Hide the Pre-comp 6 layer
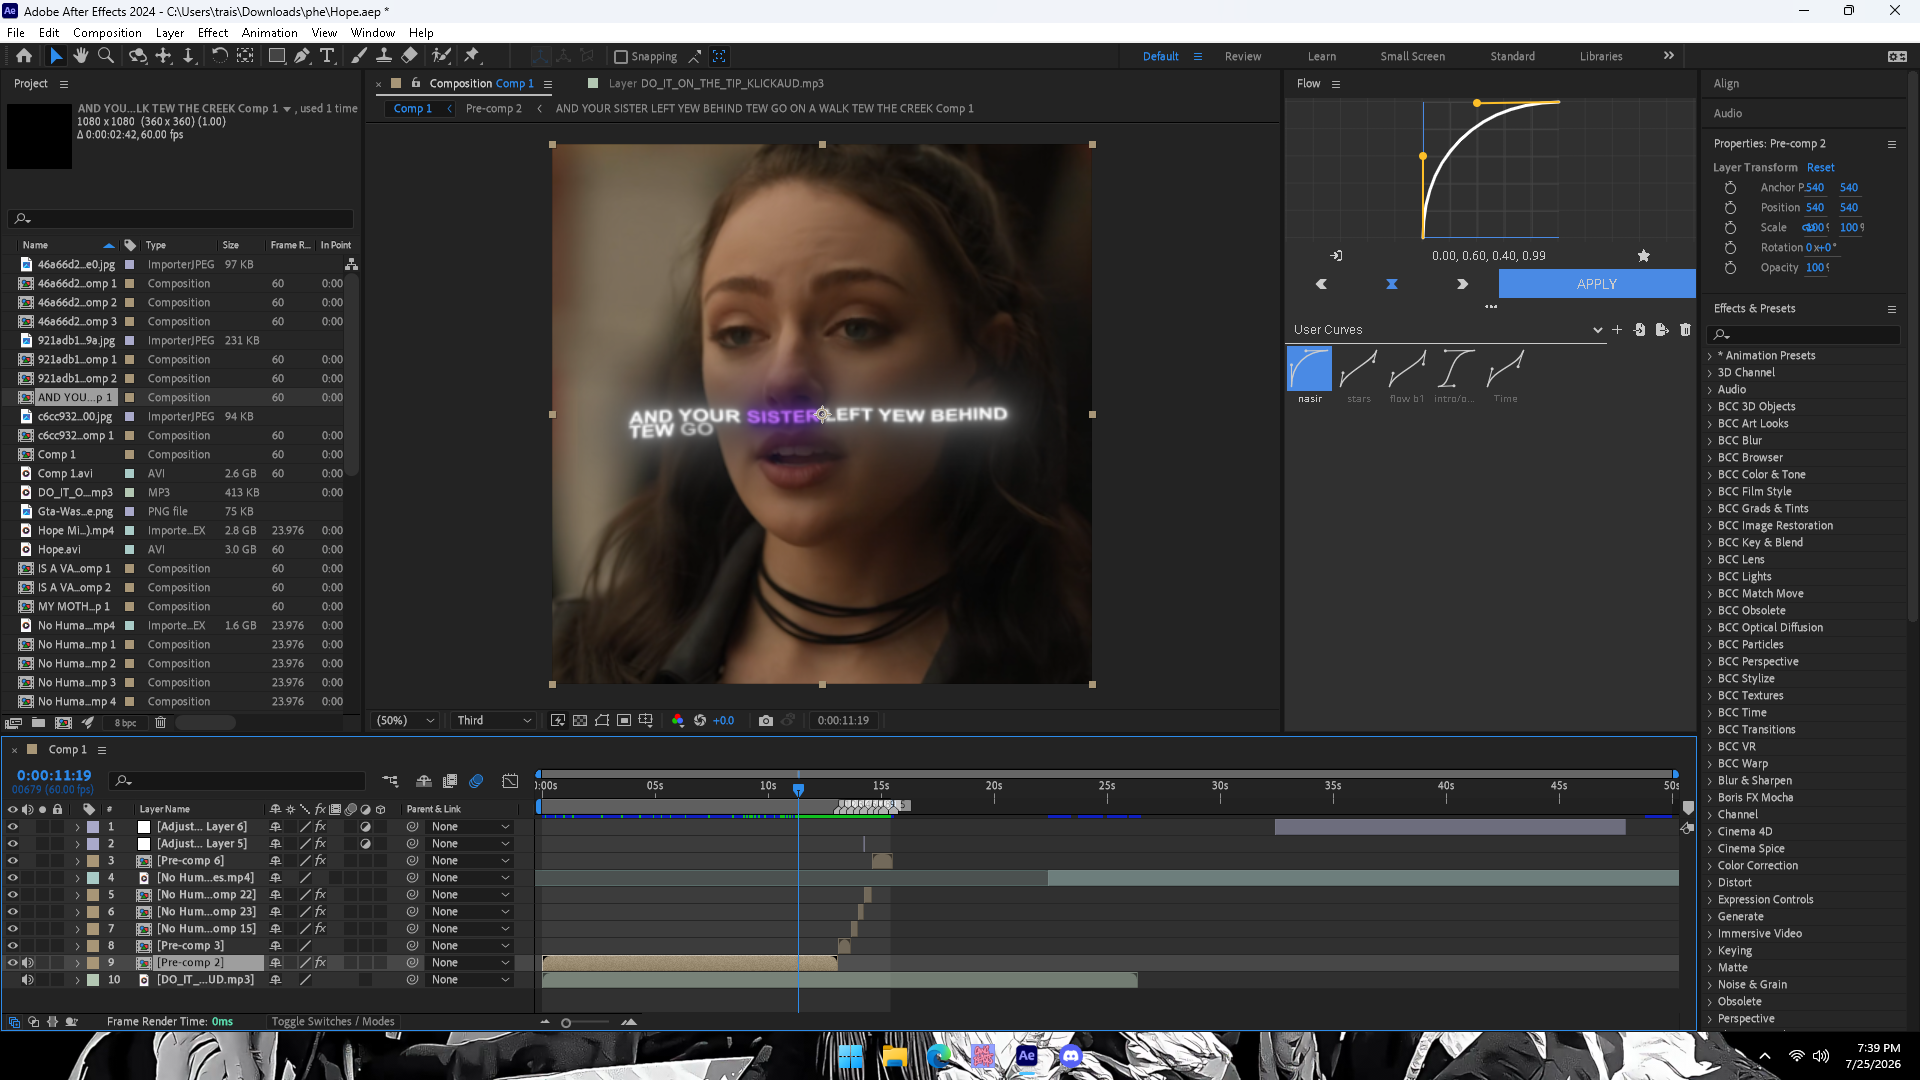This screenshot has width=1920, height=1080. pyautogui.click(x=13, y=861)
